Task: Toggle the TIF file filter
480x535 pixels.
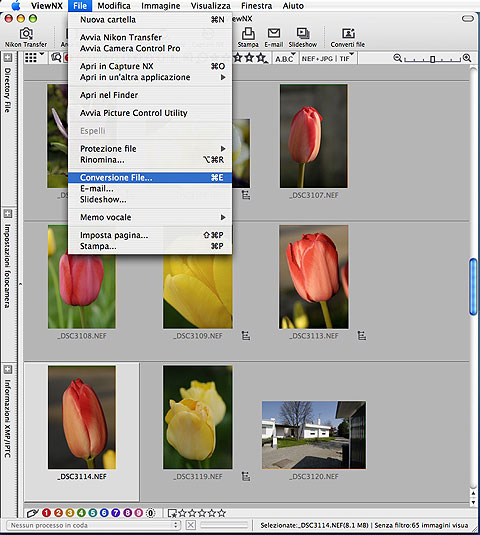Action: point(345,59)
